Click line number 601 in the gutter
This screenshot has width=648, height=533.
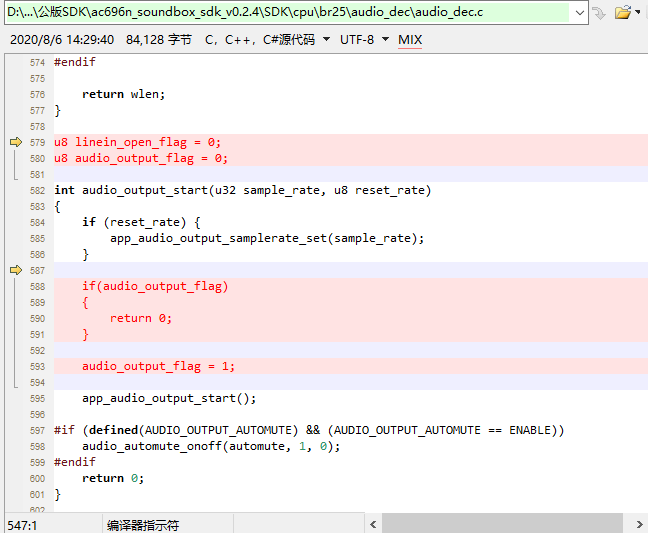point(37,494)
